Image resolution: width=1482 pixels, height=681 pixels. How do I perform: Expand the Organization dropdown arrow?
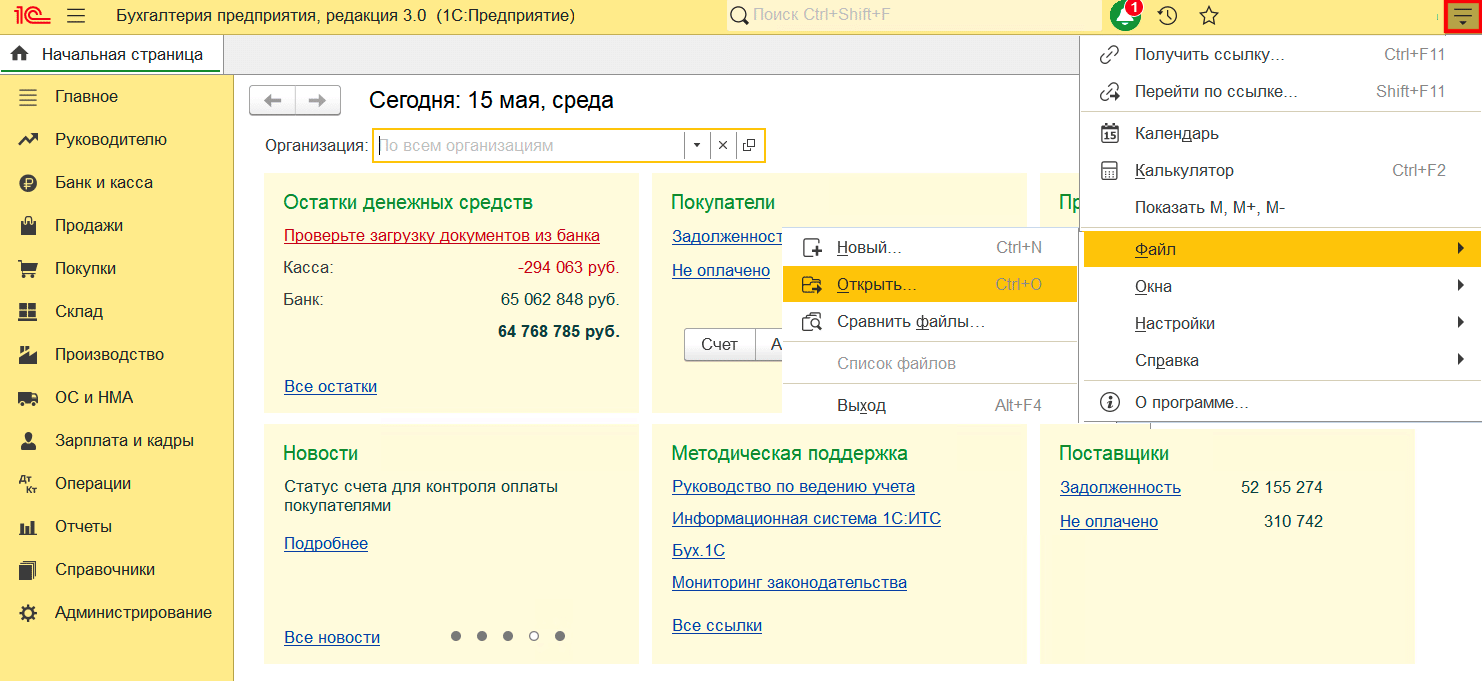coord(697,146)
